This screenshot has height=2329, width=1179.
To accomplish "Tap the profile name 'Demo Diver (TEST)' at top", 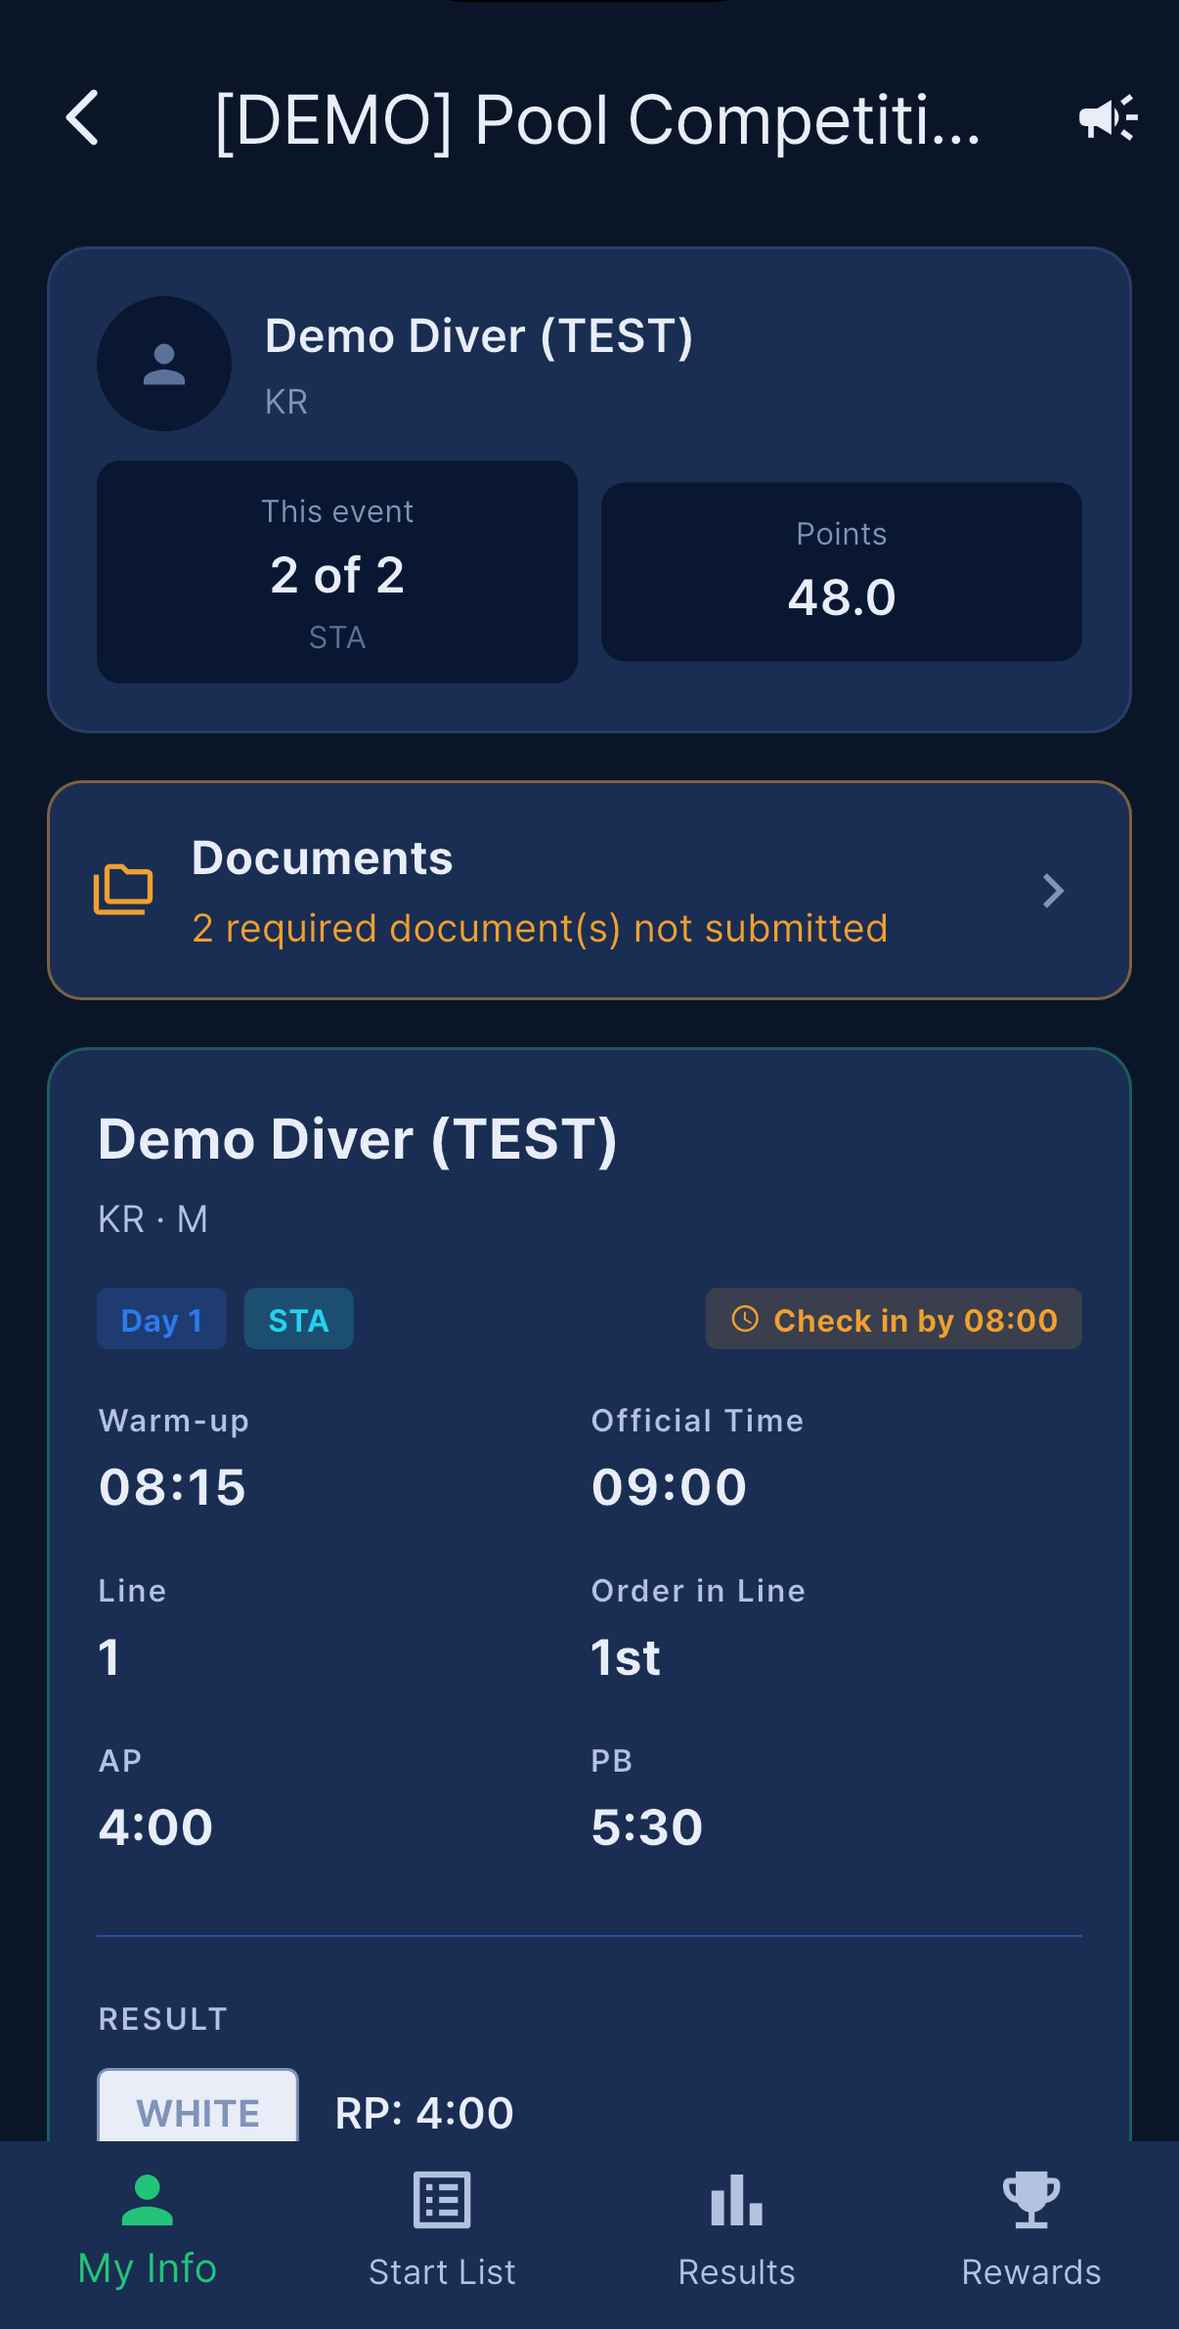I will [x=479, y=336].
